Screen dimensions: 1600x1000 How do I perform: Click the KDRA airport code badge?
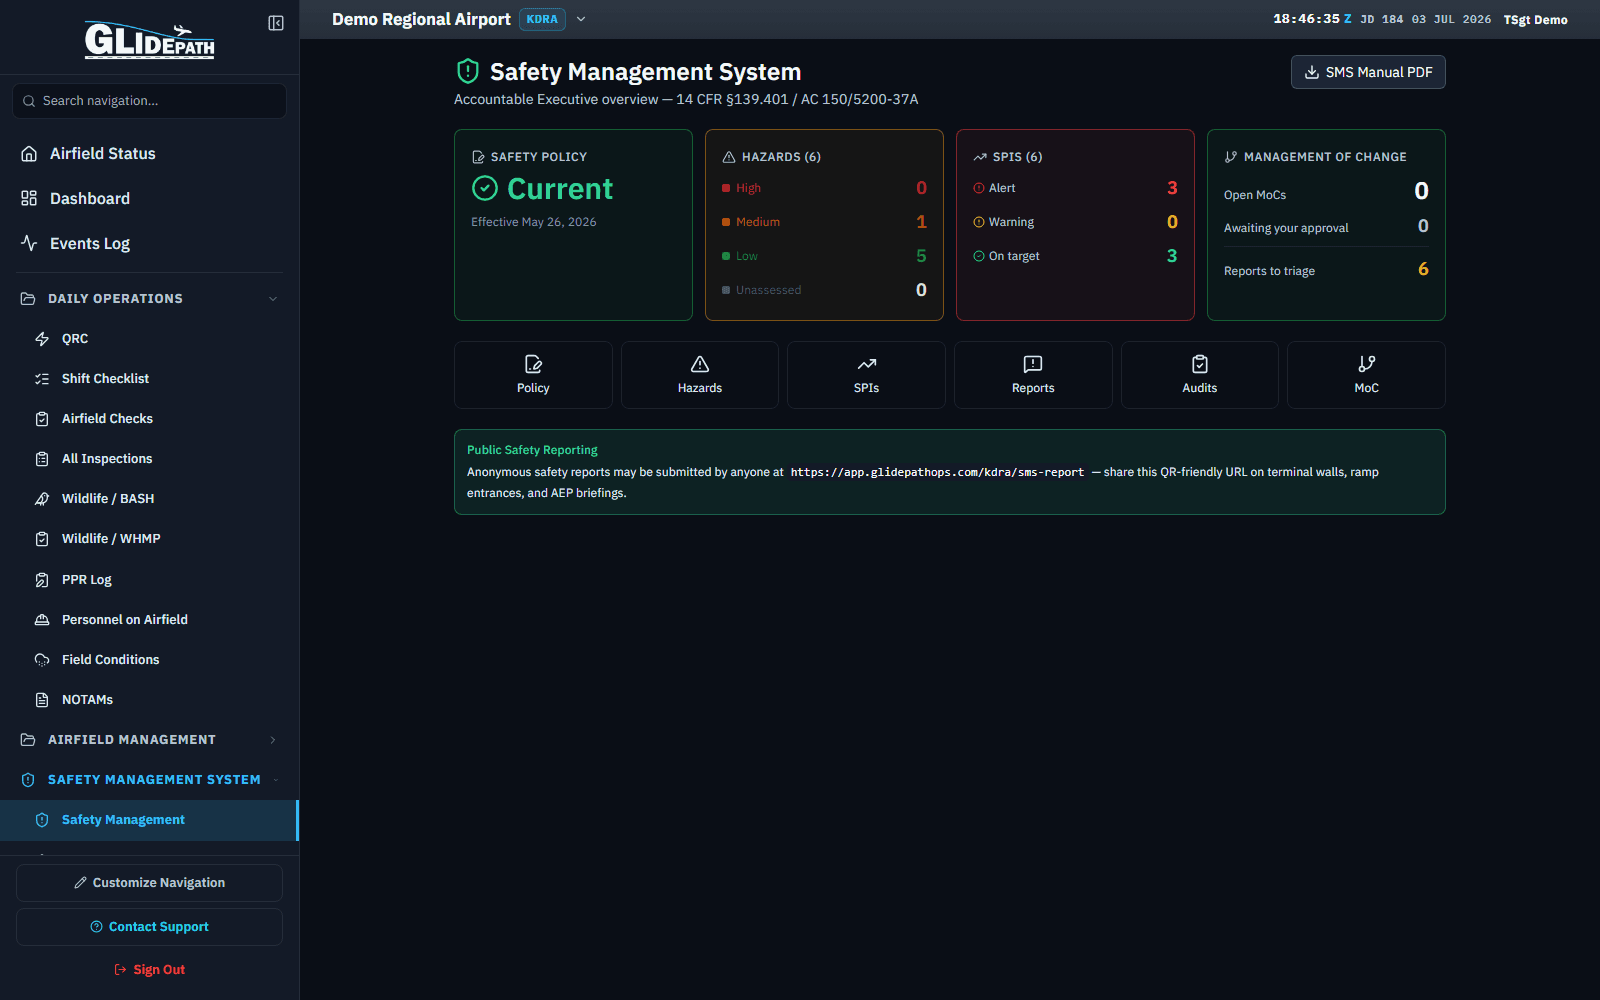[x=542, y=19]
